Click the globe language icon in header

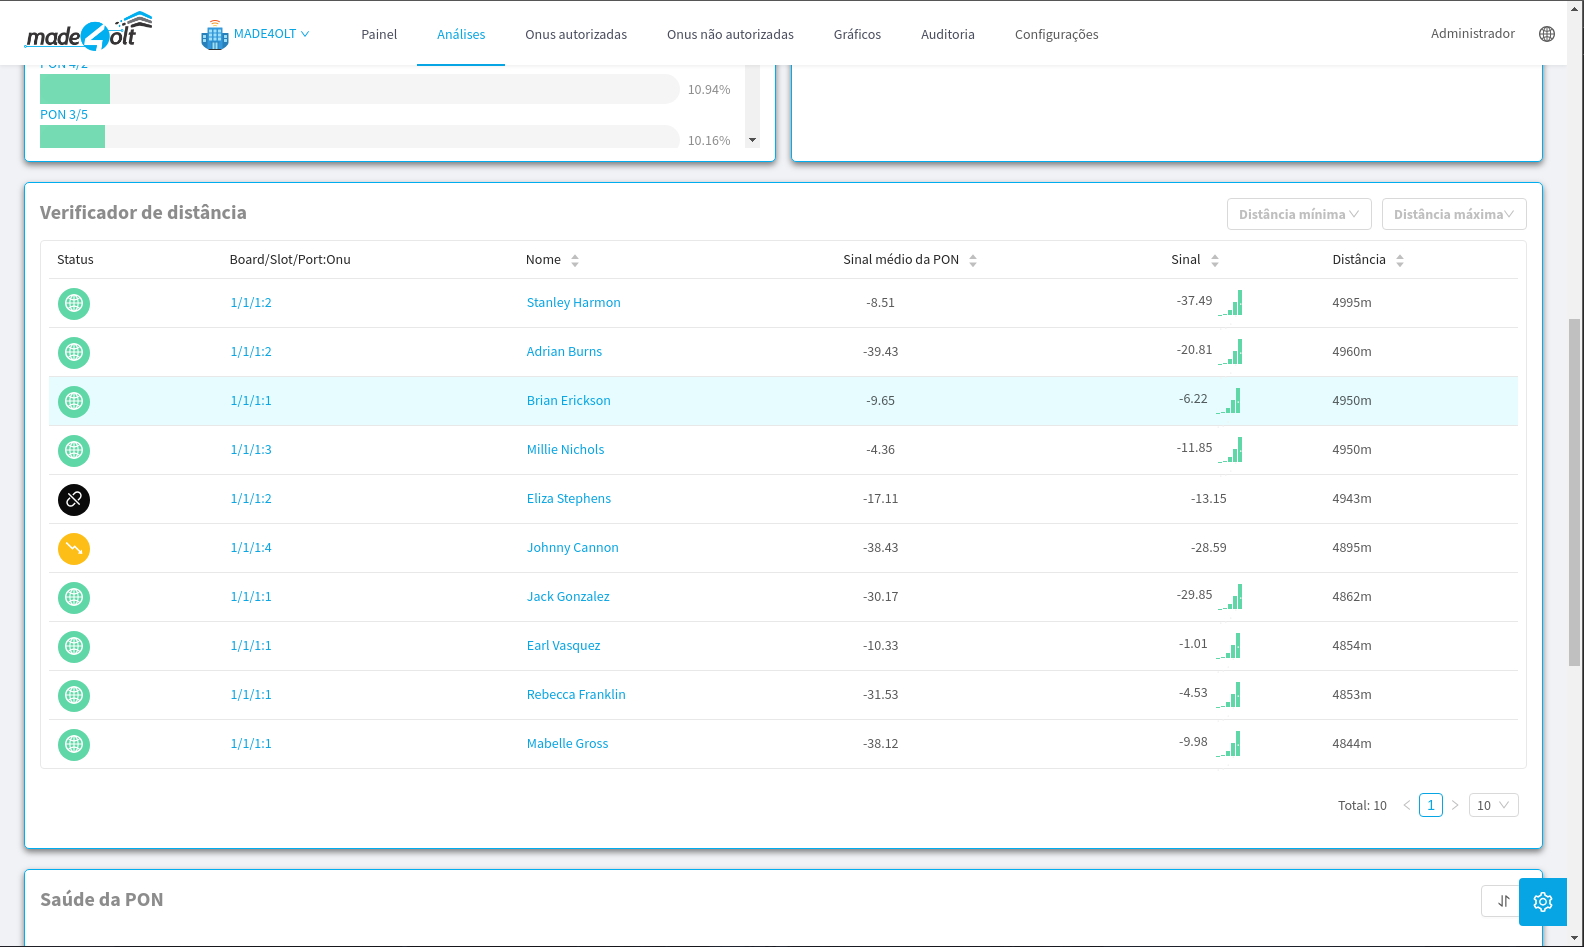click(1546, 34)
